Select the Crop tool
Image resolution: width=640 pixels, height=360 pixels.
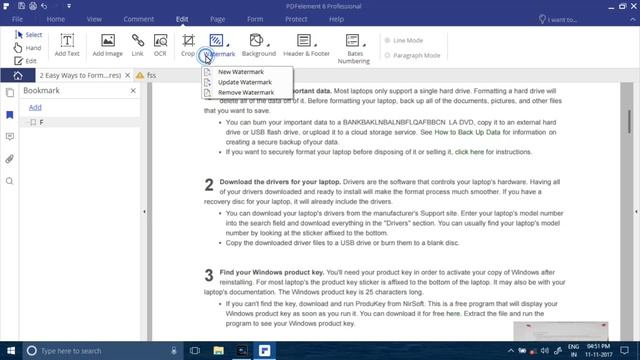point(188,45)
